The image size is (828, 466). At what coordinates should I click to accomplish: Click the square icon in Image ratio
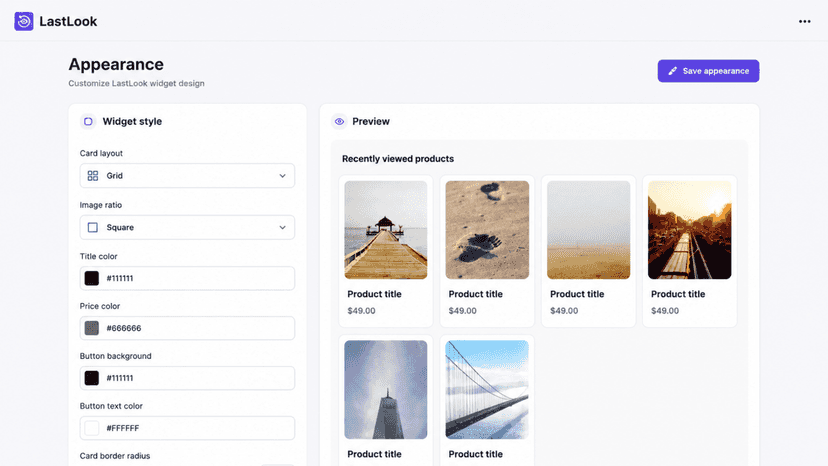93,227
